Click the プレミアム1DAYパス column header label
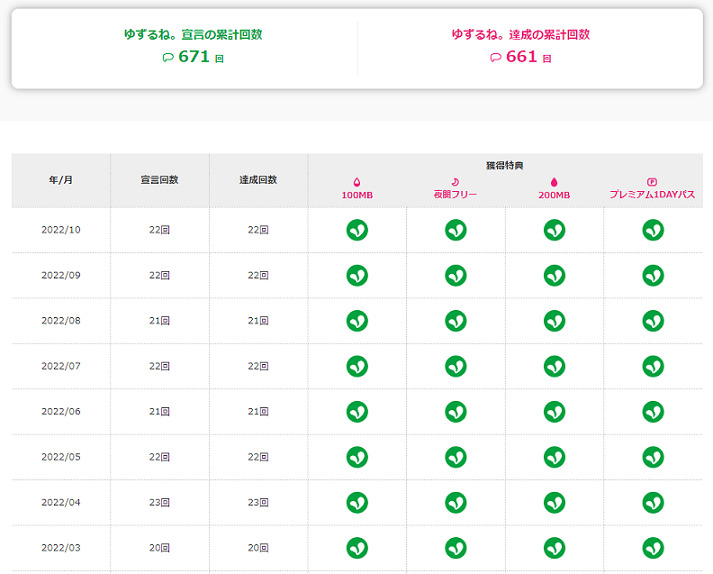This screenshot has width=713, height=574. point(652,195)
